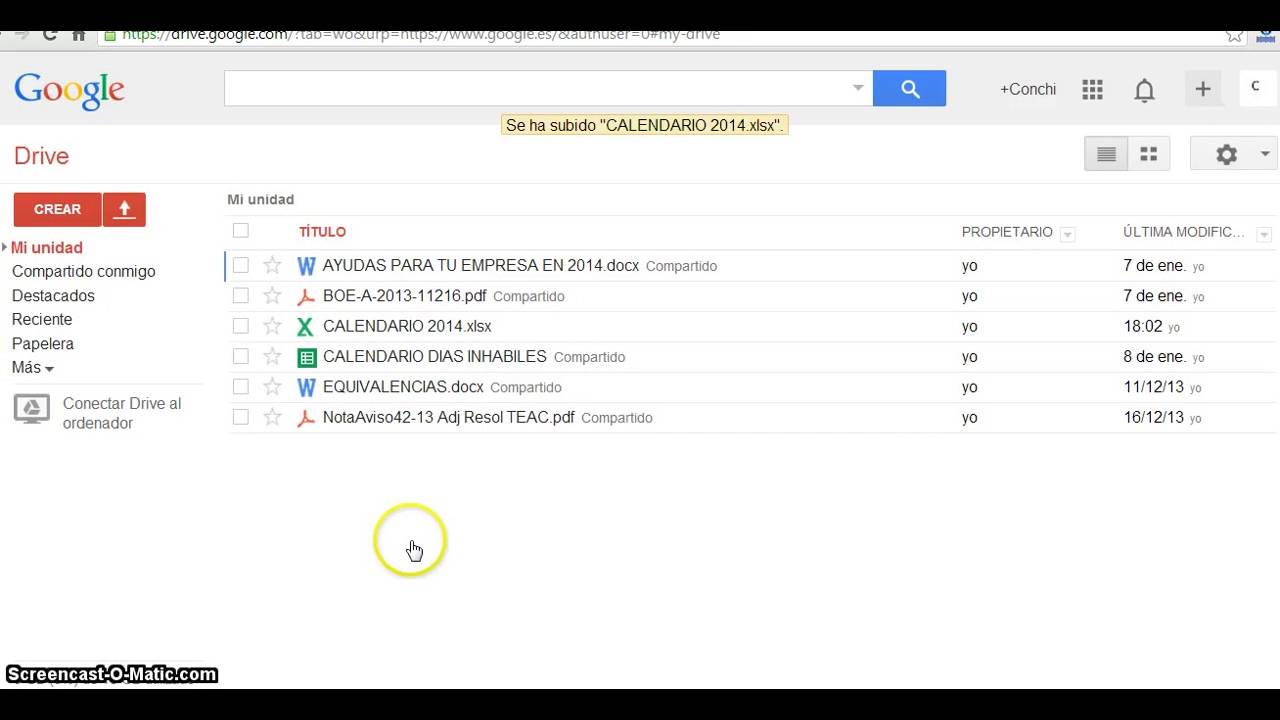Star the EQUIVALENCIAS.docx file
This screenshot has width=1280, height=720.
(x=272, y=387)
